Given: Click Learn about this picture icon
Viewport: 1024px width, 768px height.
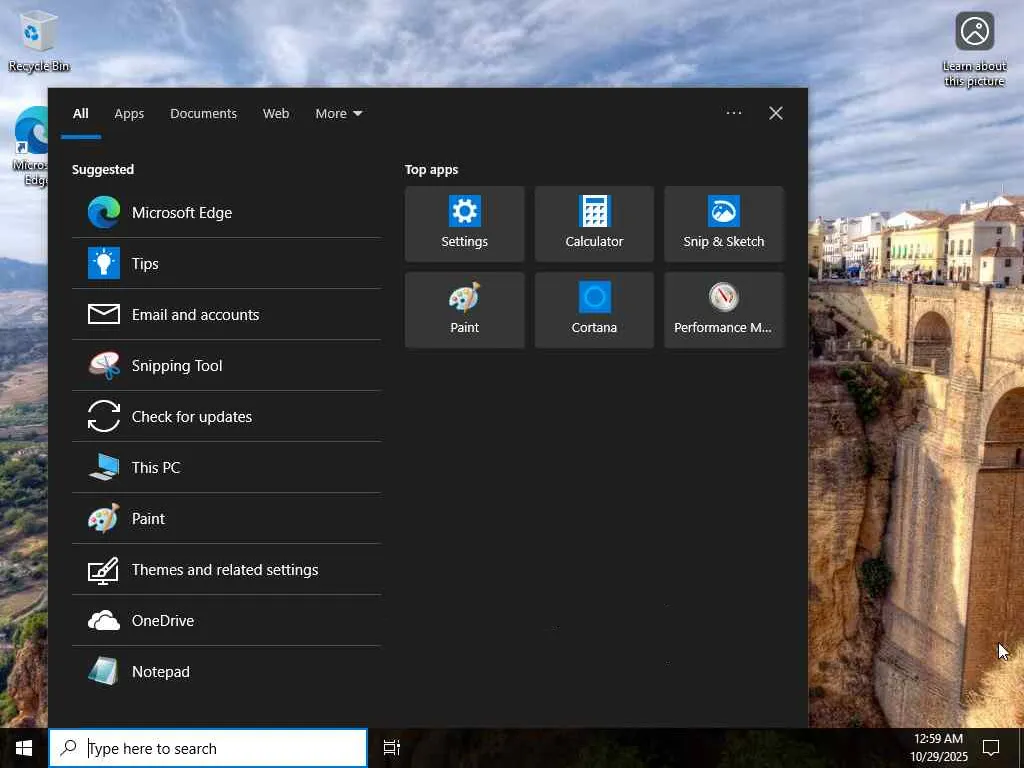Looking at the screenshot, I should [974, 50].
